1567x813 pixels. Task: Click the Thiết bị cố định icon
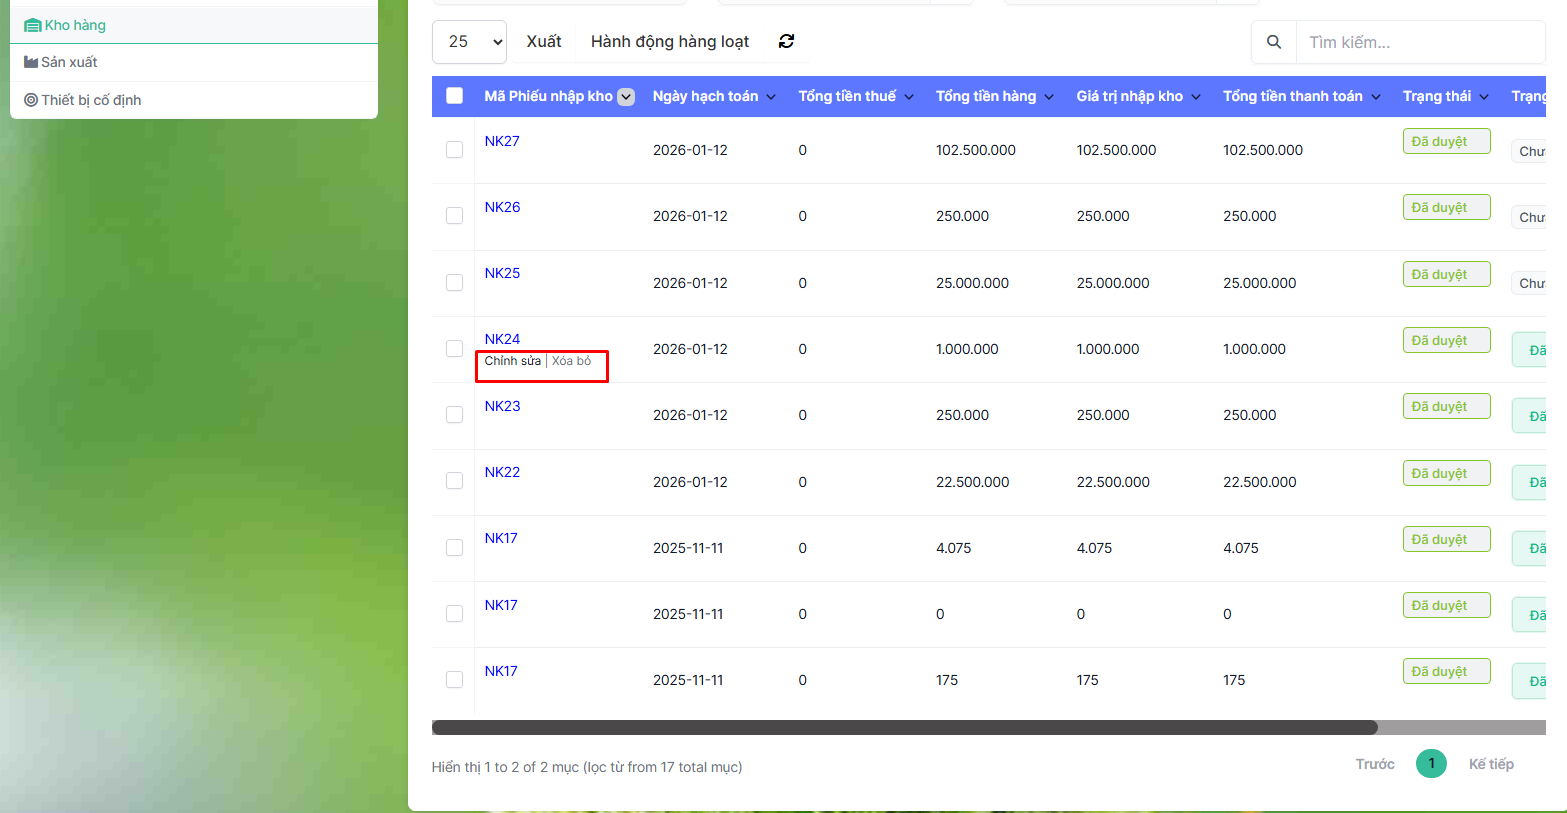coord(31,100)
